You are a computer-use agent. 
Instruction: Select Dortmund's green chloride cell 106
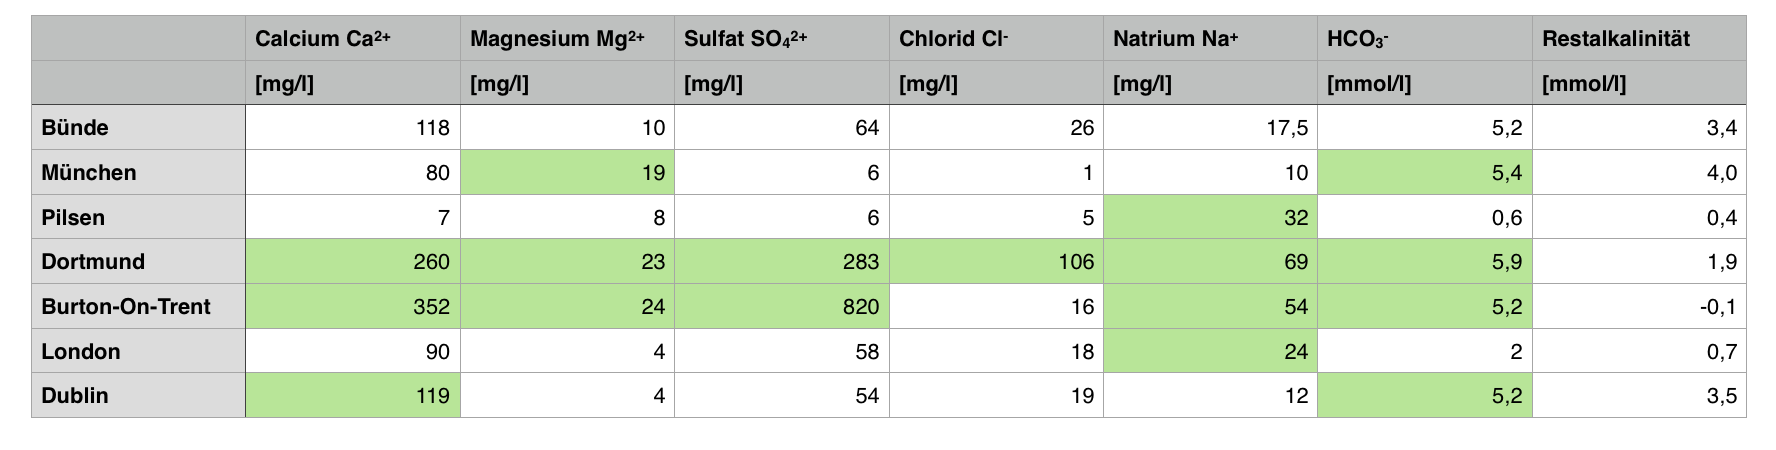pyautogui.click(x=996, y=262)
